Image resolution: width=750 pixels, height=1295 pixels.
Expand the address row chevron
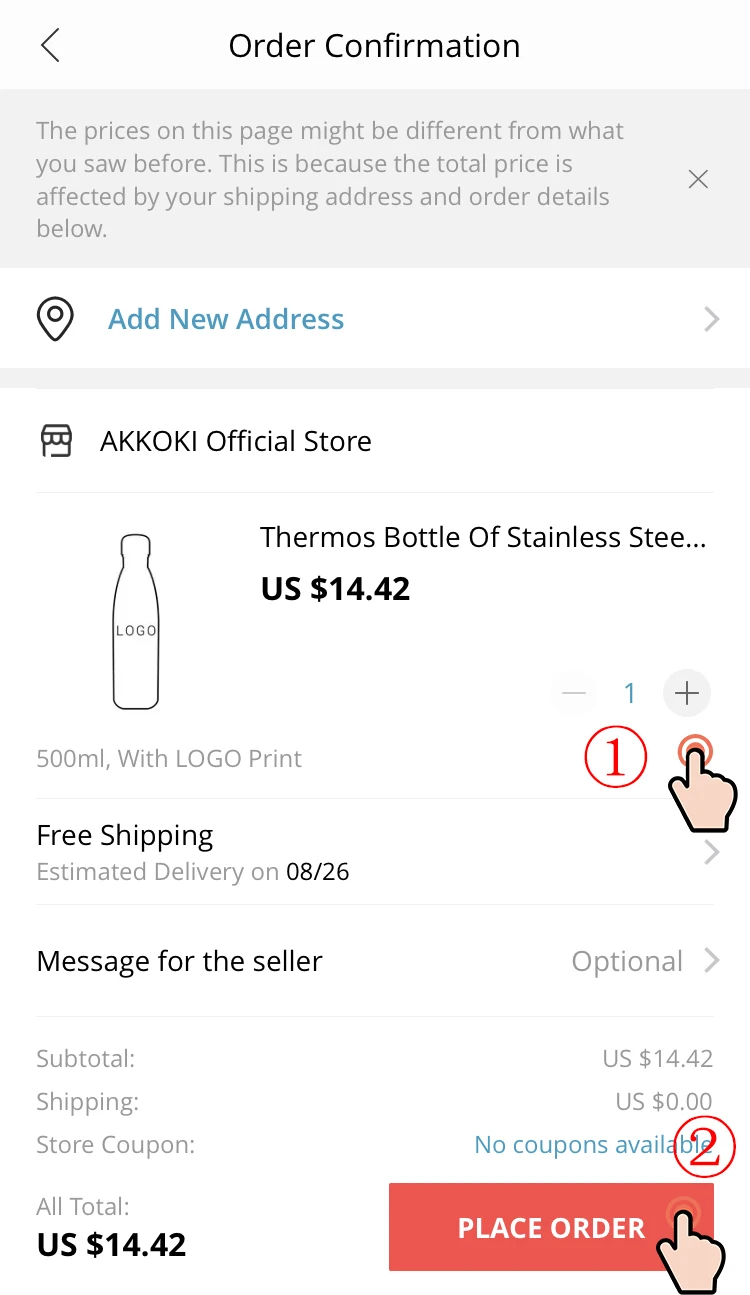[x=711, y=319]
